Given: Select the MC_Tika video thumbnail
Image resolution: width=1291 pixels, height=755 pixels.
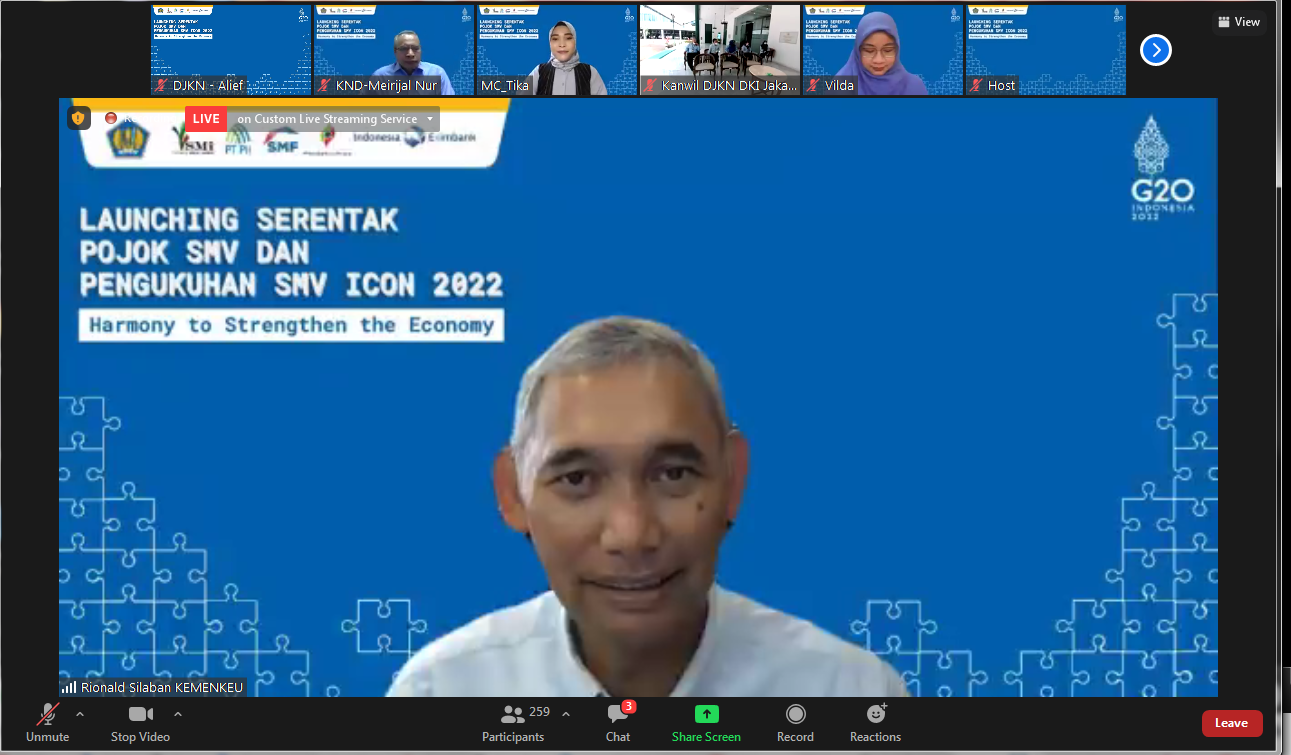Looking at the screenshot, I should 557,50.
